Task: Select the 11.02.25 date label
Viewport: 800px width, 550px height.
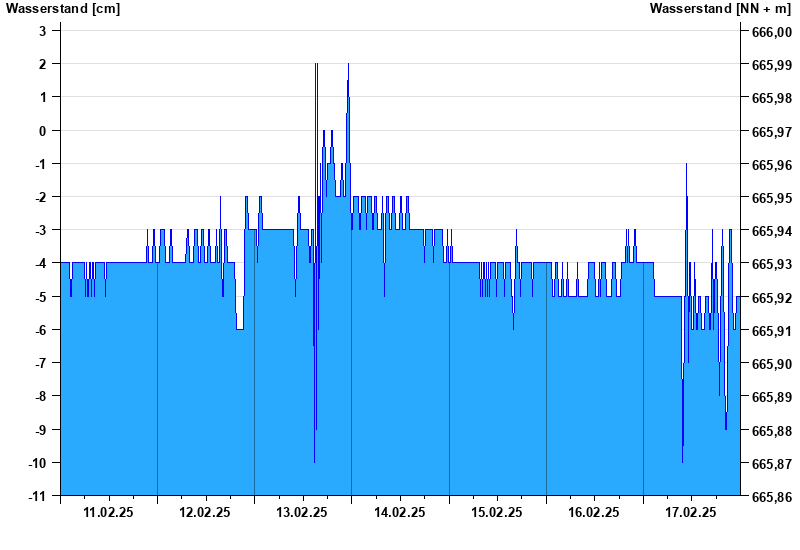Action: (109, 512)
